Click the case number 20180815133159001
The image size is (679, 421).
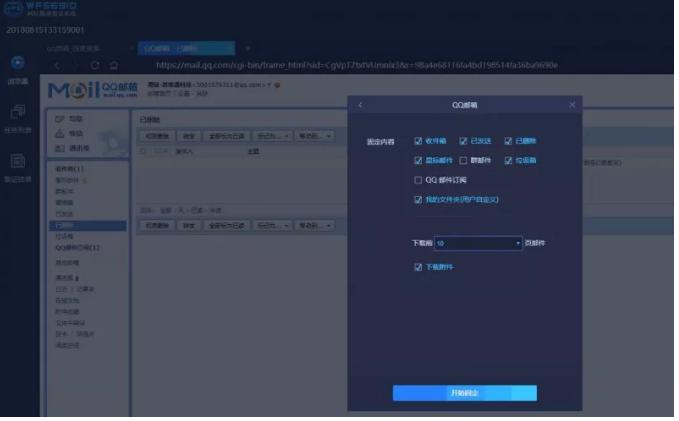click(x=45, y=30)
